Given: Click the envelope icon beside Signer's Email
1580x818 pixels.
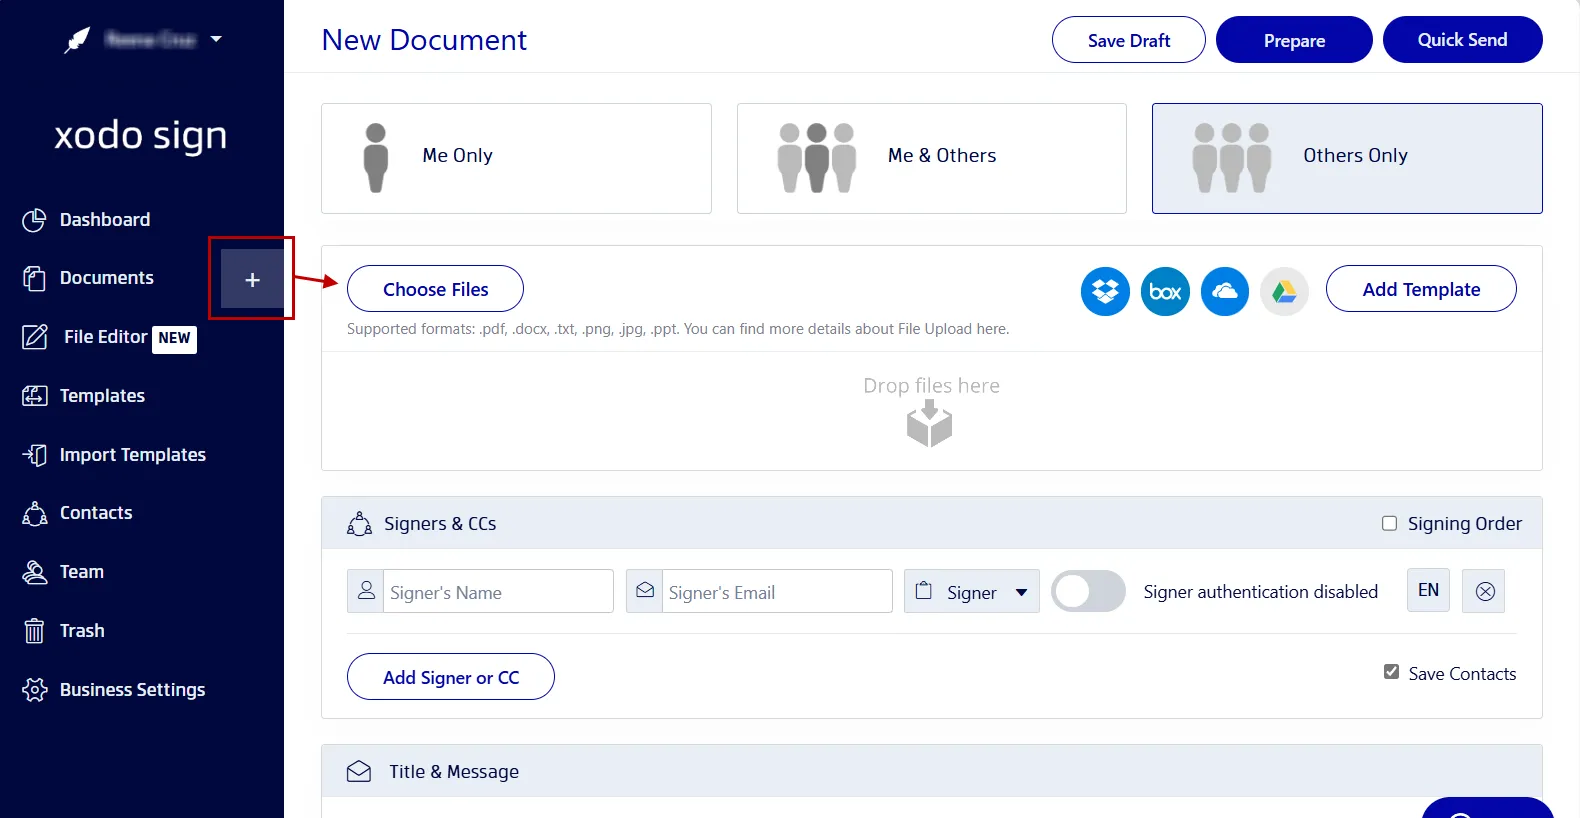Looking at the screenshot, I should click(x=645, y=591).
